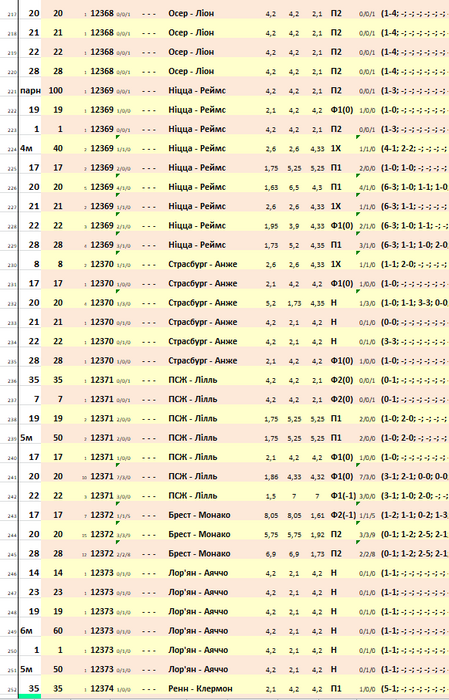The width and height of the screenshot is (449, 700).
Task: Select the score cell starting '(4-1; 2-2'
Action: click(414, 148)
